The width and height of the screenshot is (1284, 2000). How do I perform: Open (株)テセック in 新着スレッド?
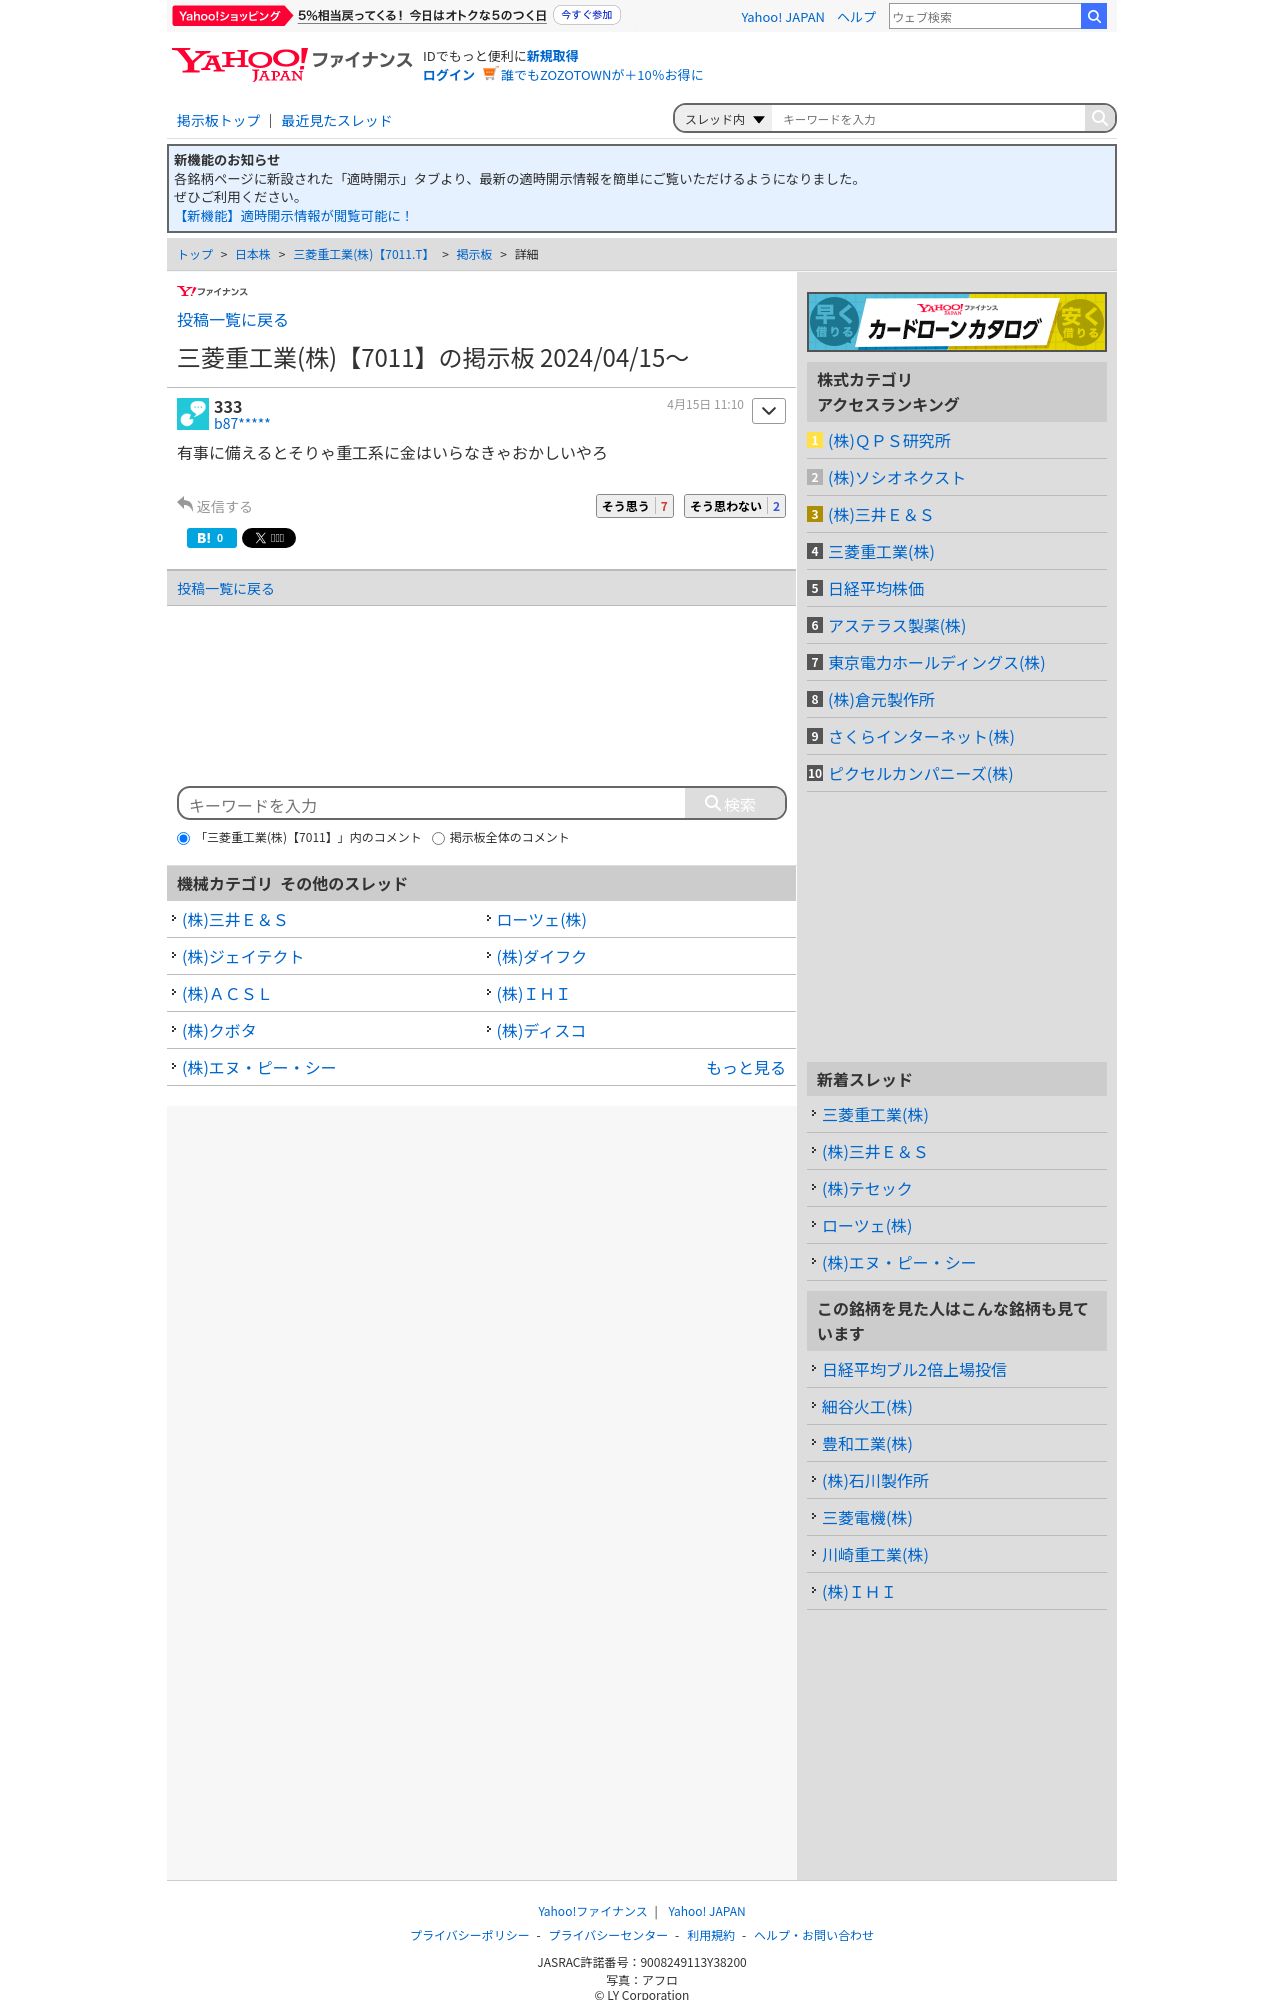click(867, 1189)
